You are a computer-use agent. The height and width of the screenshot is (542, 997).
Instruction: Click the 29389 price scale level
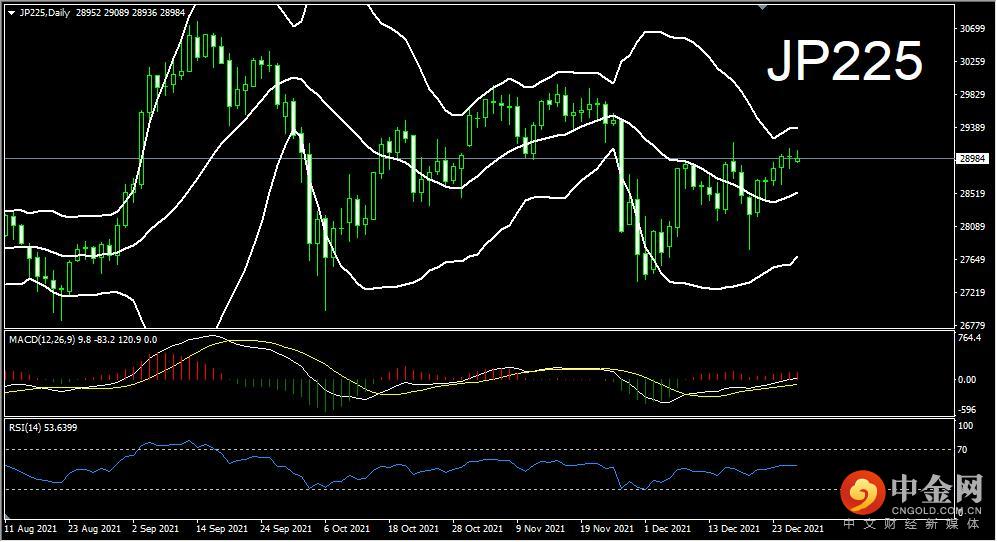tap(972, 128)
